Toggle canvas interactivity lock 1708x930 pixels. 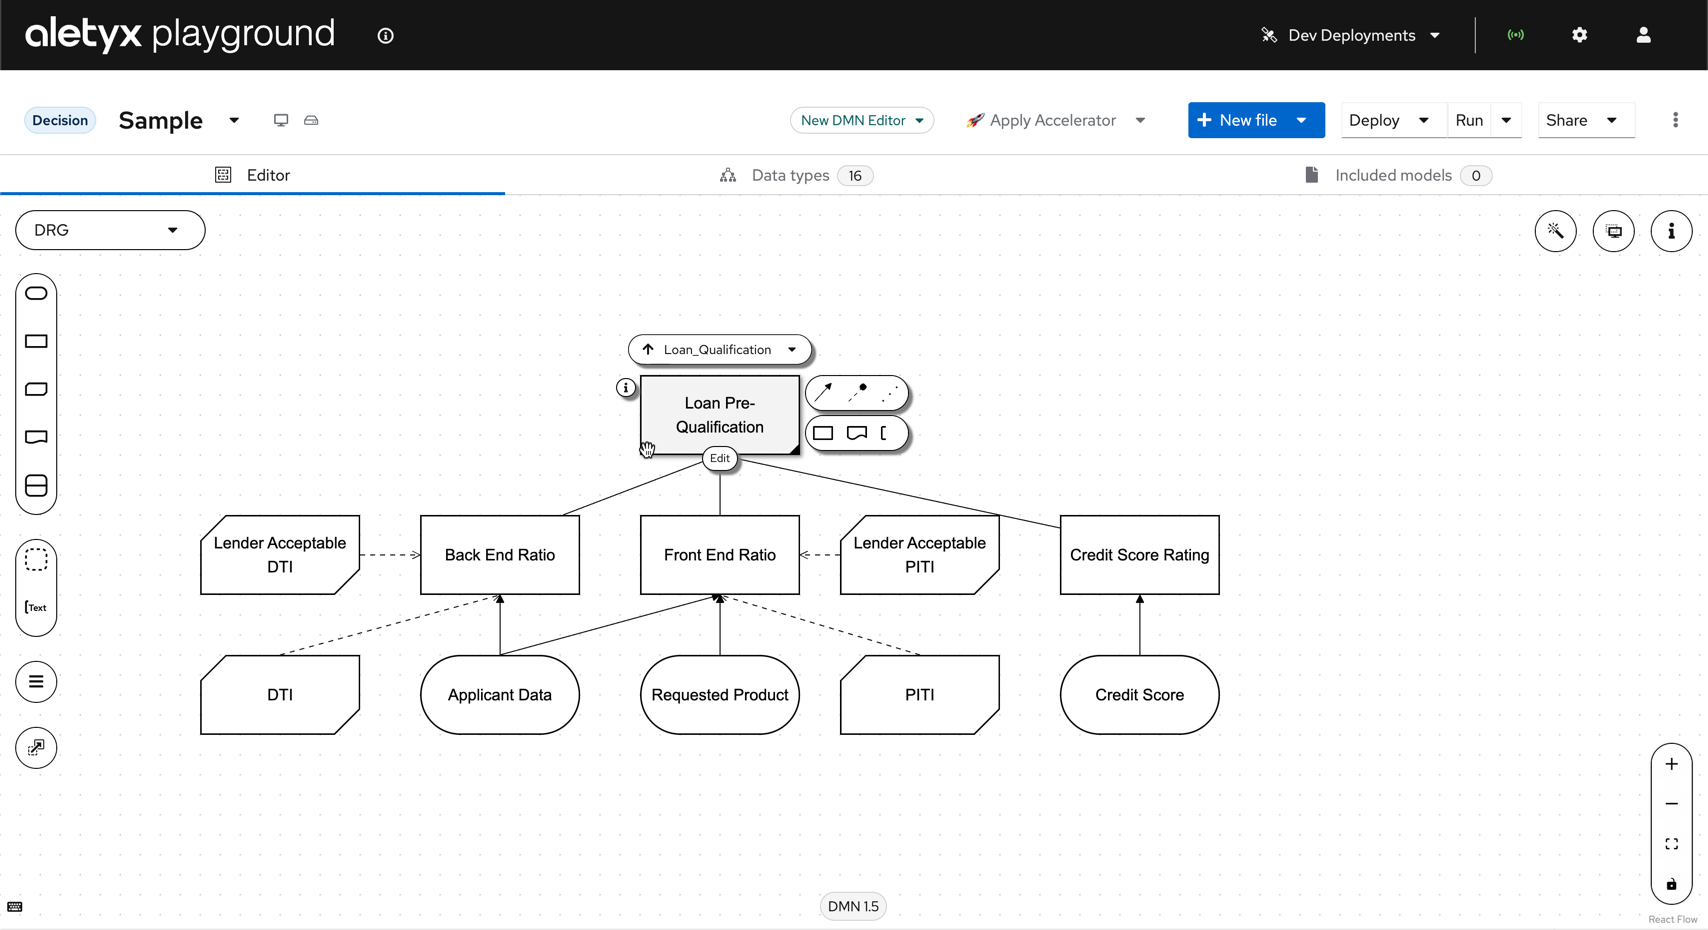click(x=1671, y=885)
